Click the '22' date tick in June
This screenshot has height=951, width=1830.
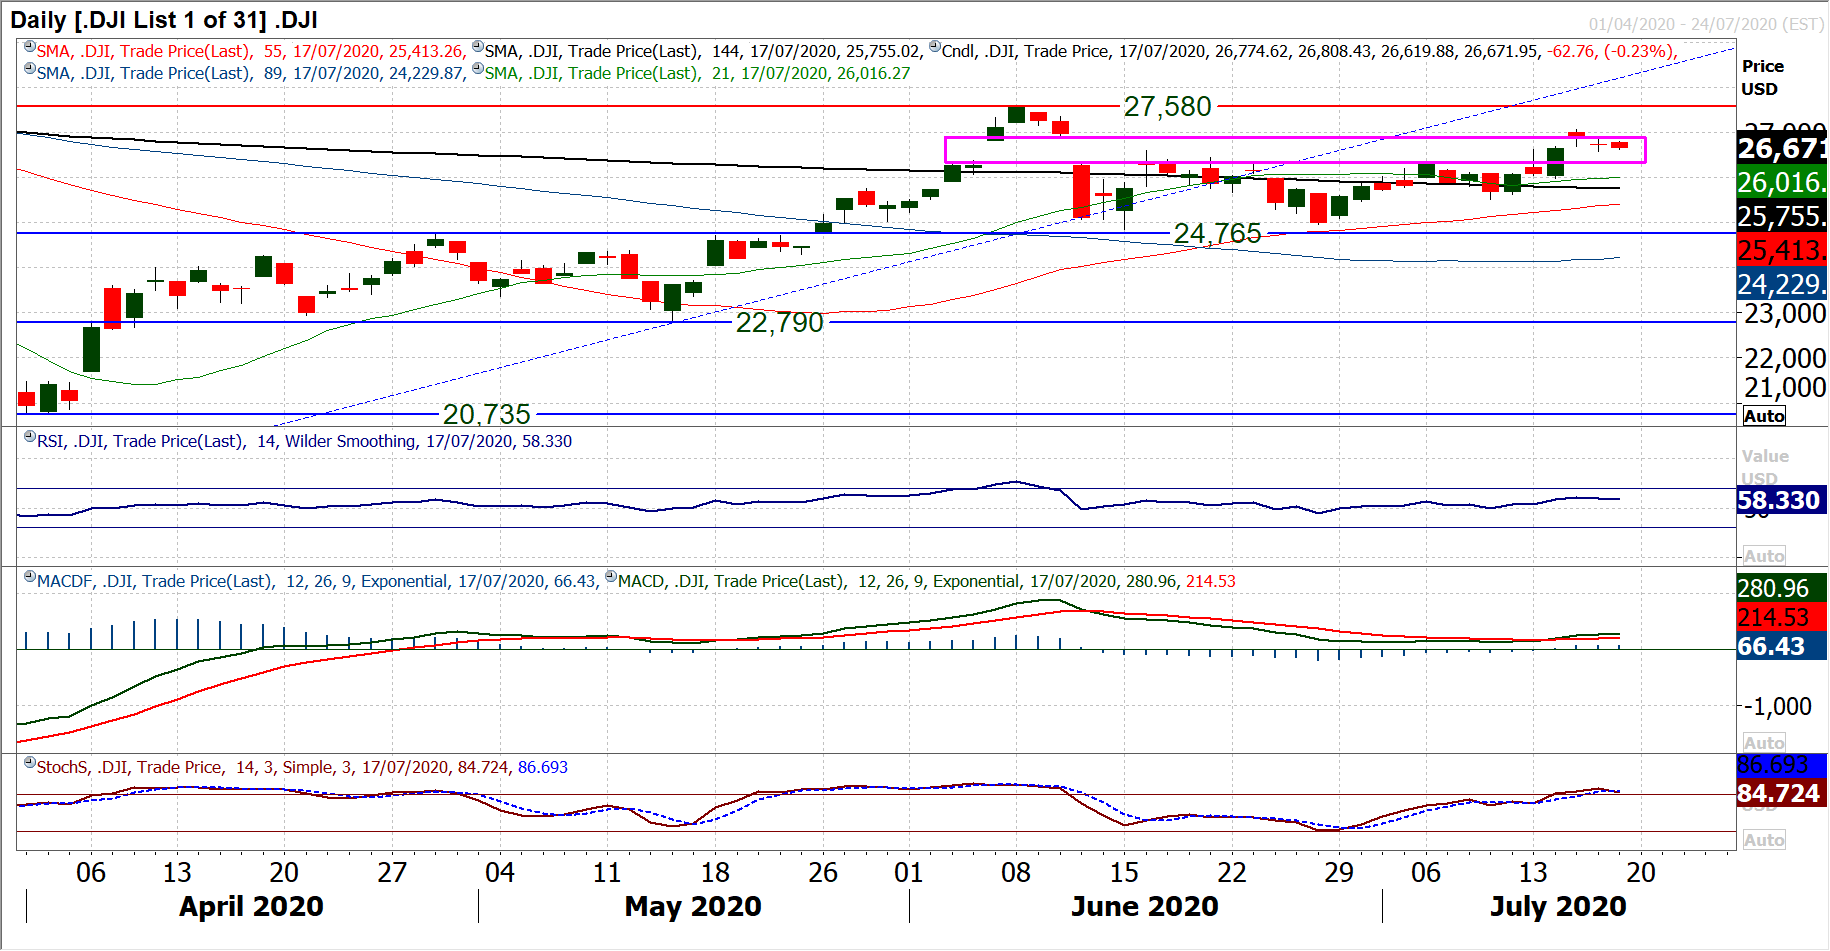(x=1232, y=873)
